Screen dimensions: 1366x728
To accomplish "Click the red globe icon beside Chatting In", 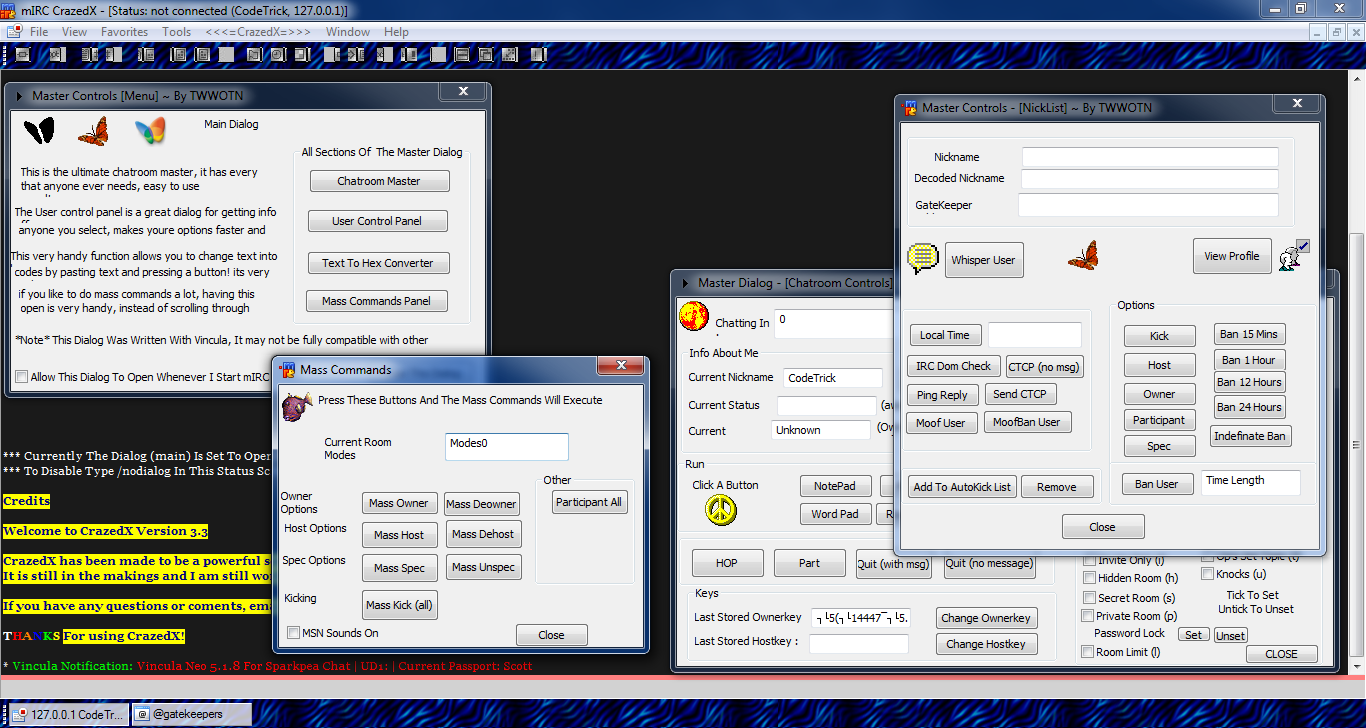I will tap(693, 317).
